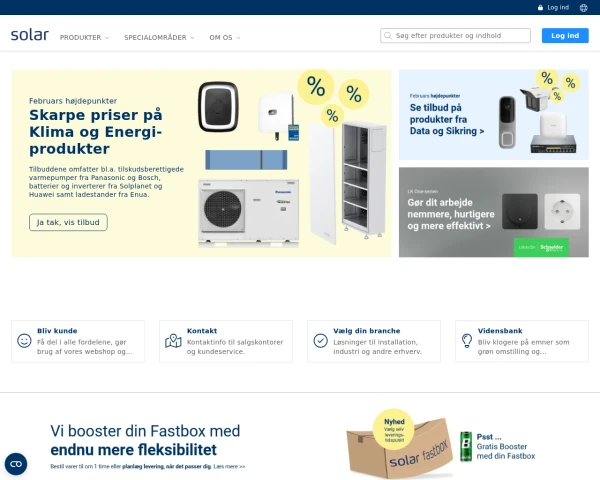Focus the product search field

click(455, 36)
